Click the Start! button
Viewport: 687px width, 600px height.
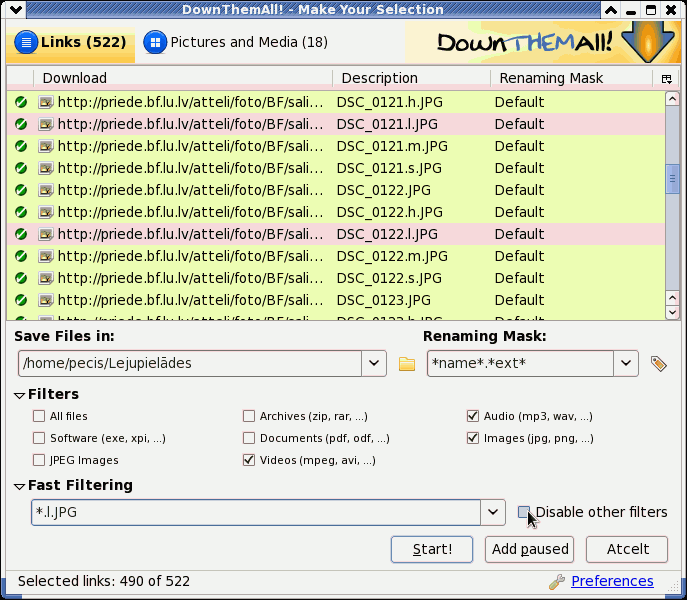click(432, 549)
